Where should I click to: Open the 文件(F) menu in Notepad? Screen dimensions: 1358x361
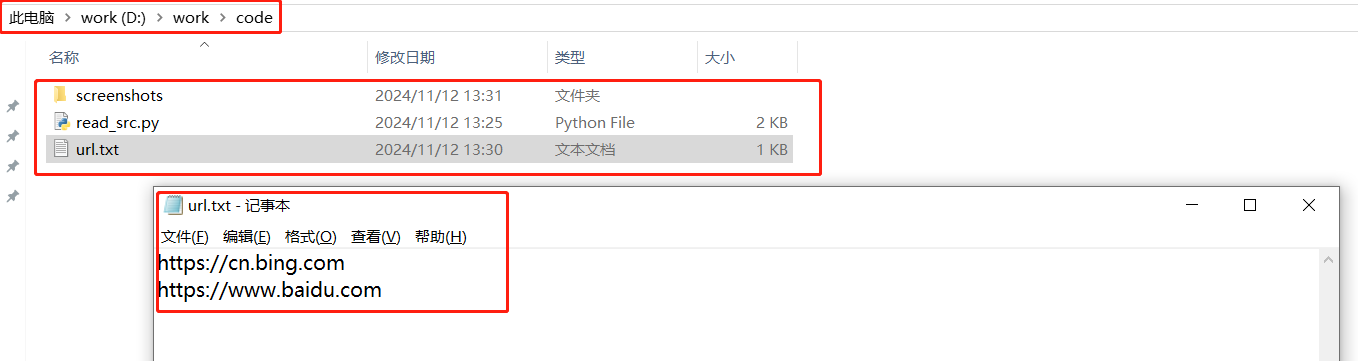(x=185, y=237)
